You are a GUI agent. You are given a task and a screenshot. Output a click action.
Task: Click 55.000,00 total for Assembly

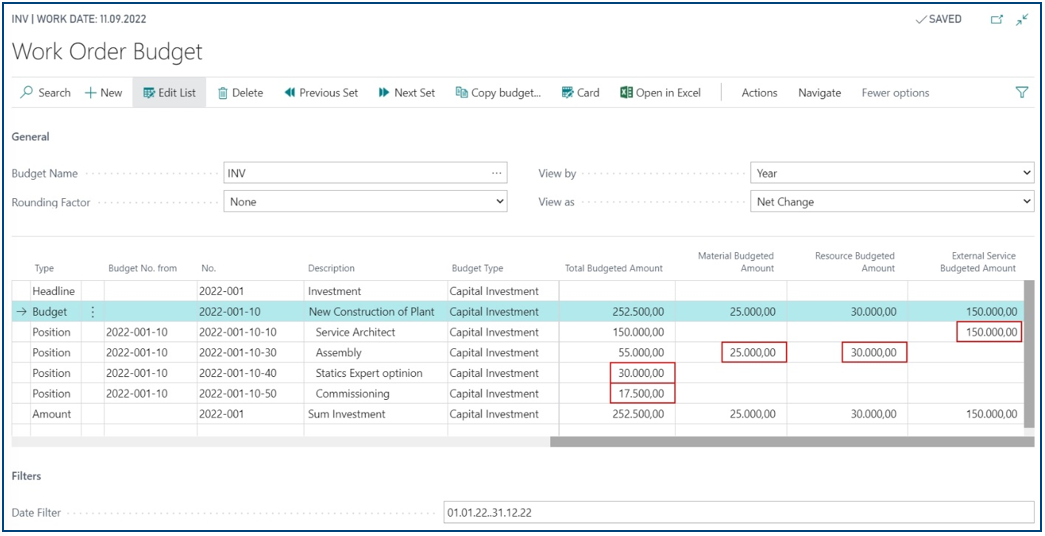641,353
